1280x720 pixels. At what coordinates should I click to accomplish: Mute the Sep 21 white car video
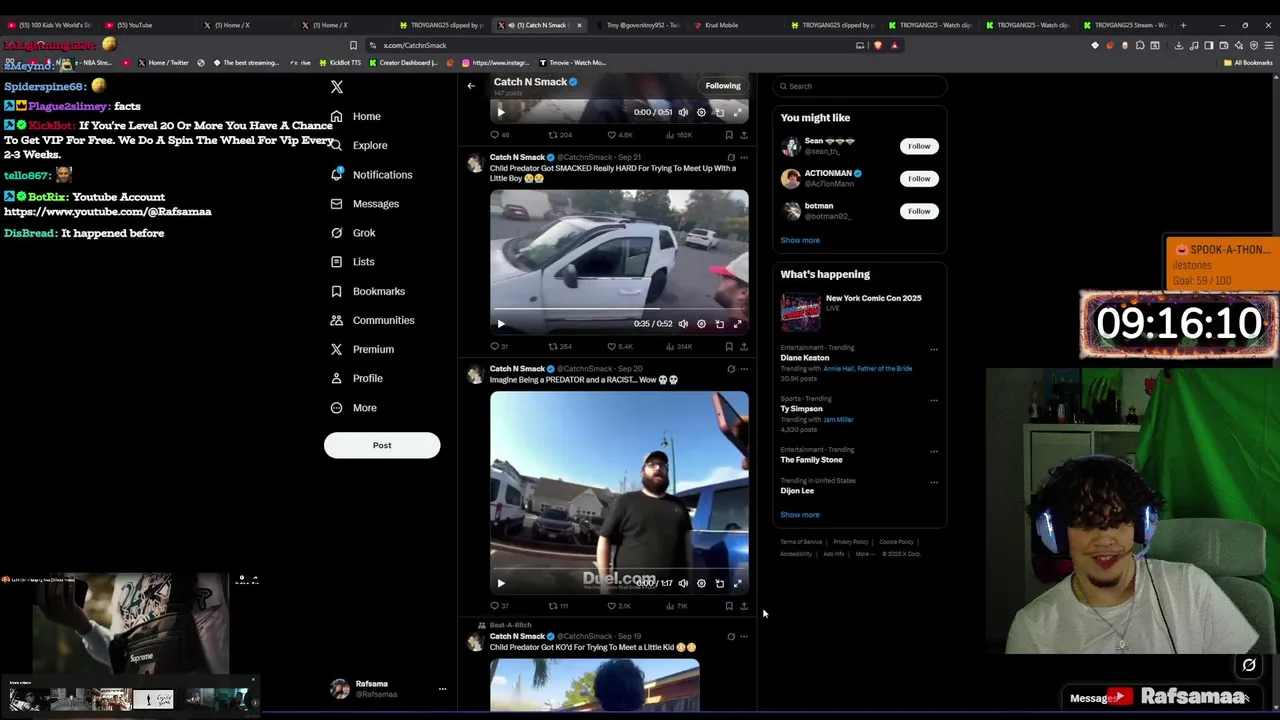click(683, 324)
